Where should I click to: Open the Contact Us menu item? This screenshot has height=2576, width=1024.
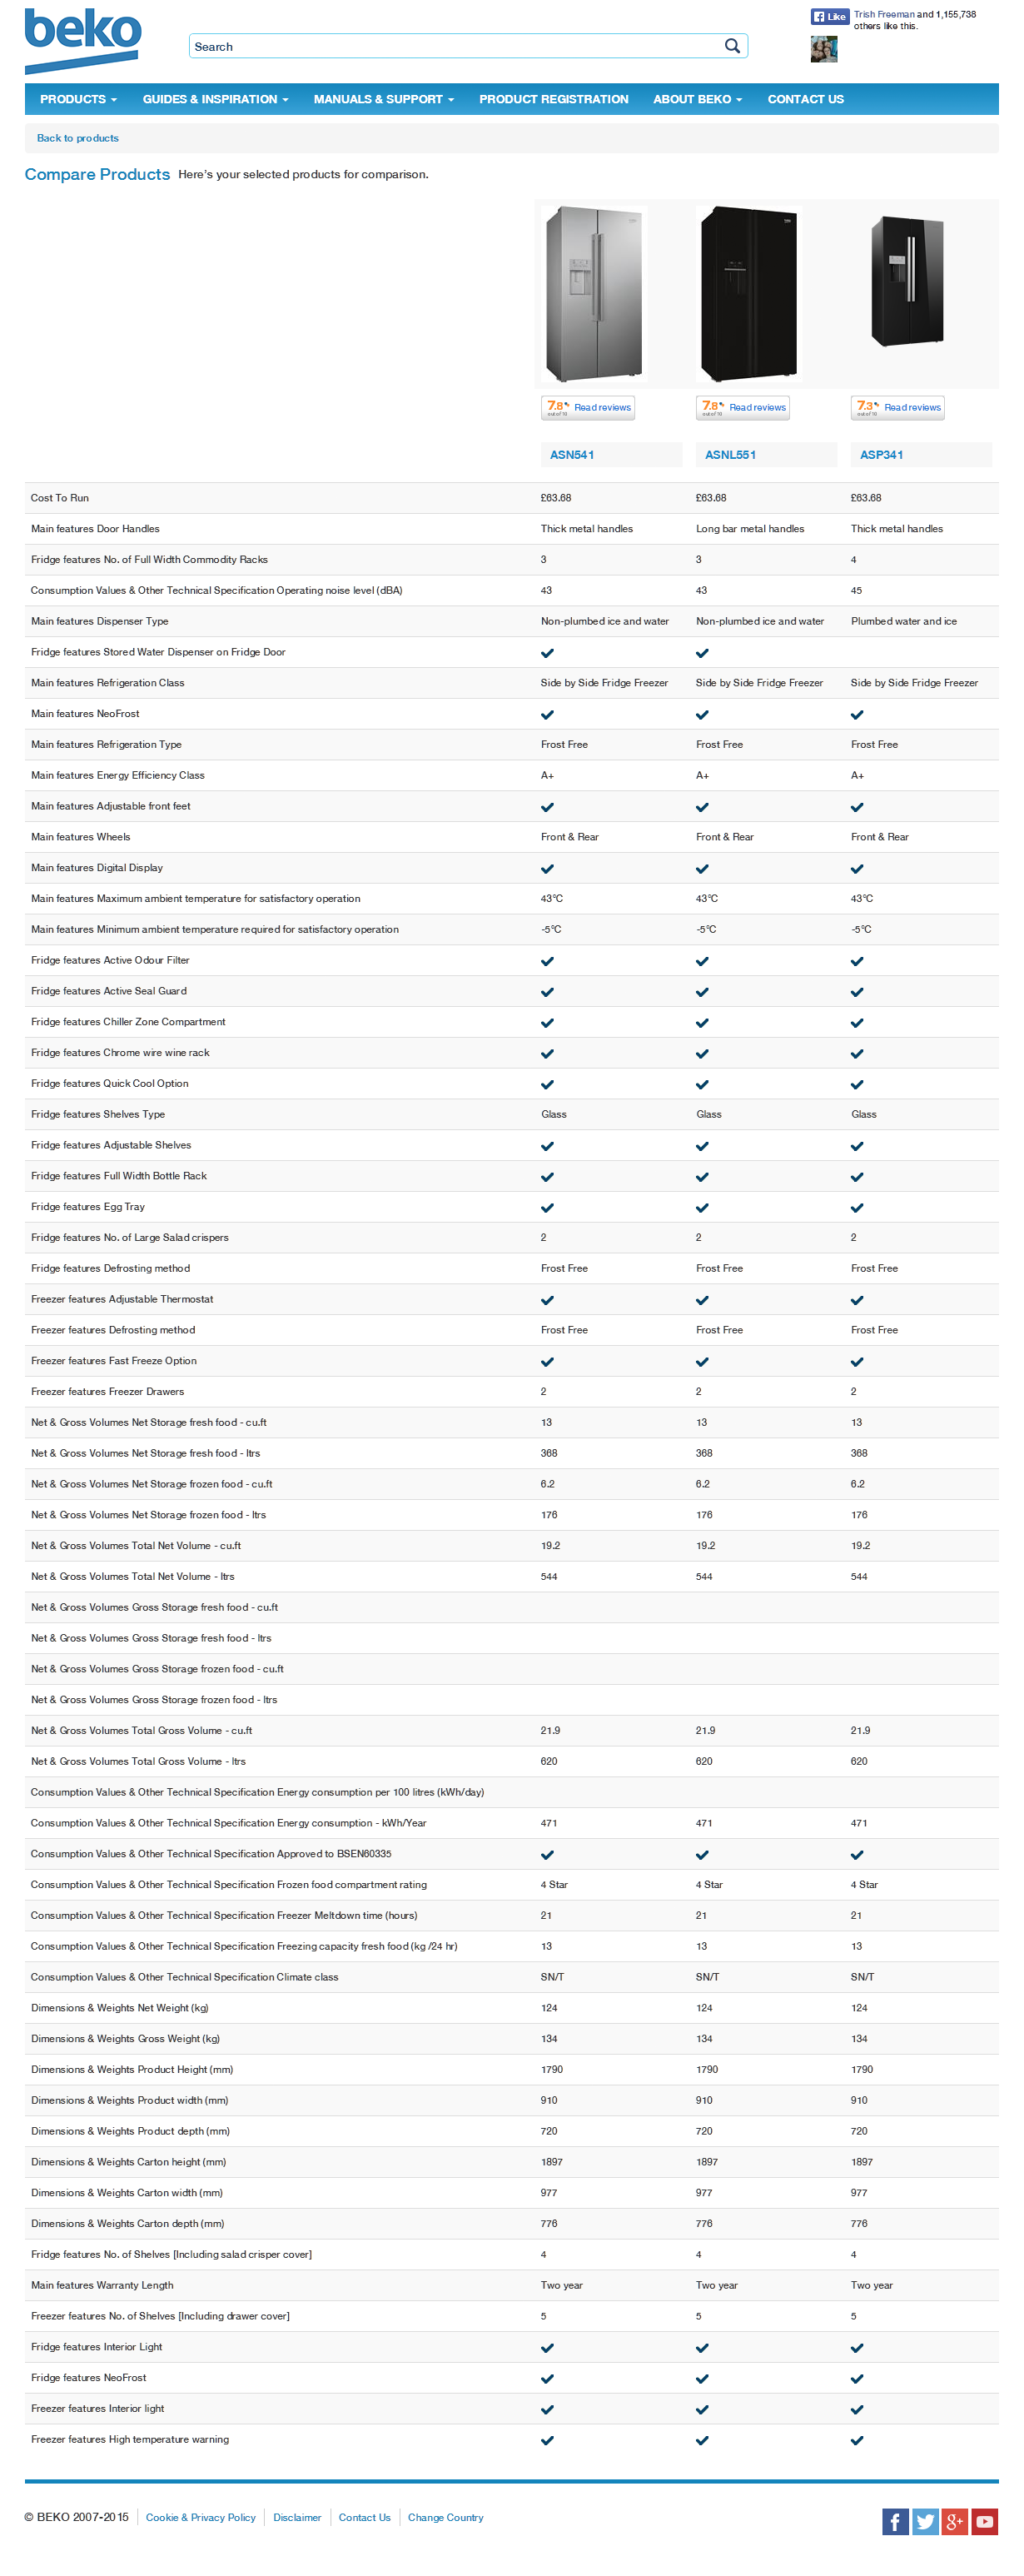(x=805, y=99)
